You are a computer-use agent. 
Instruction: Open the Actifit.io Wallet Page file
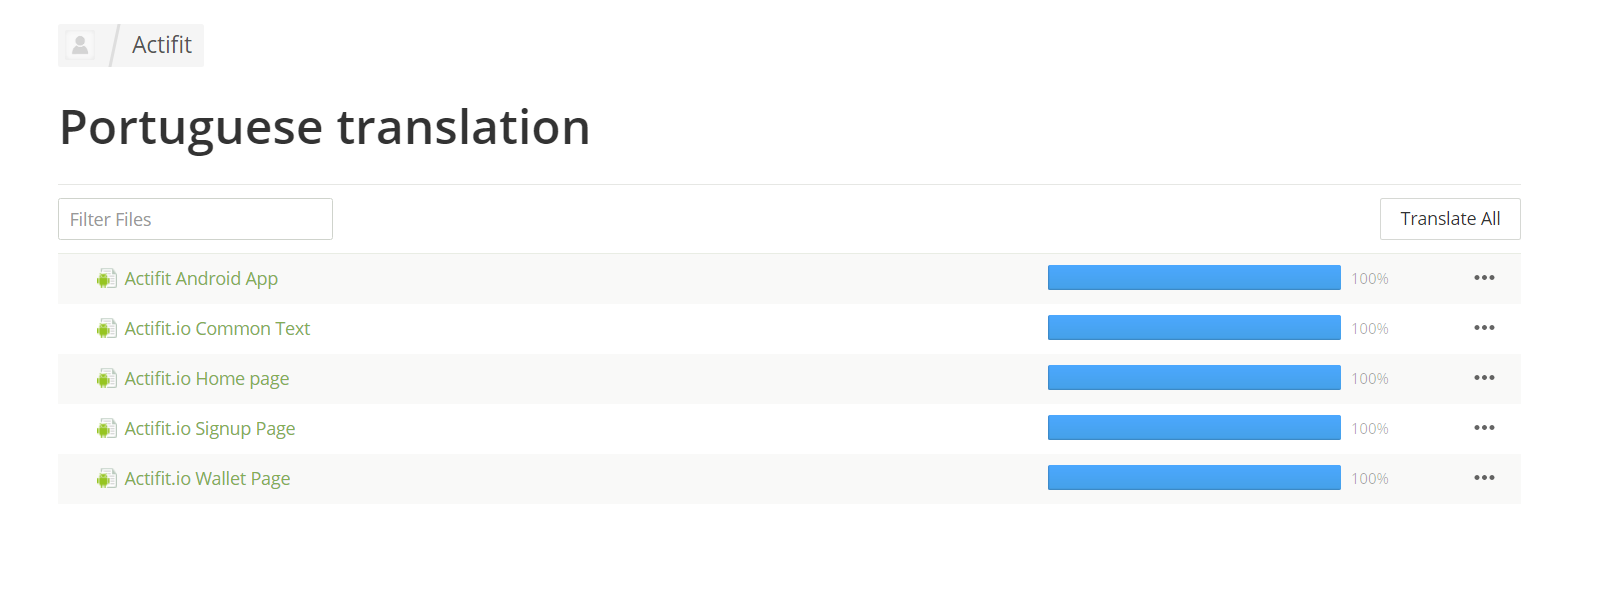[207, 479]
